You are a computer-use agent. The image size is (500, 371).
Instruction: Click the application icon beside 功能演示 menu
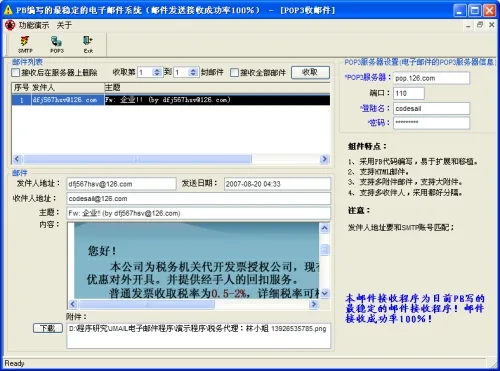10,25
